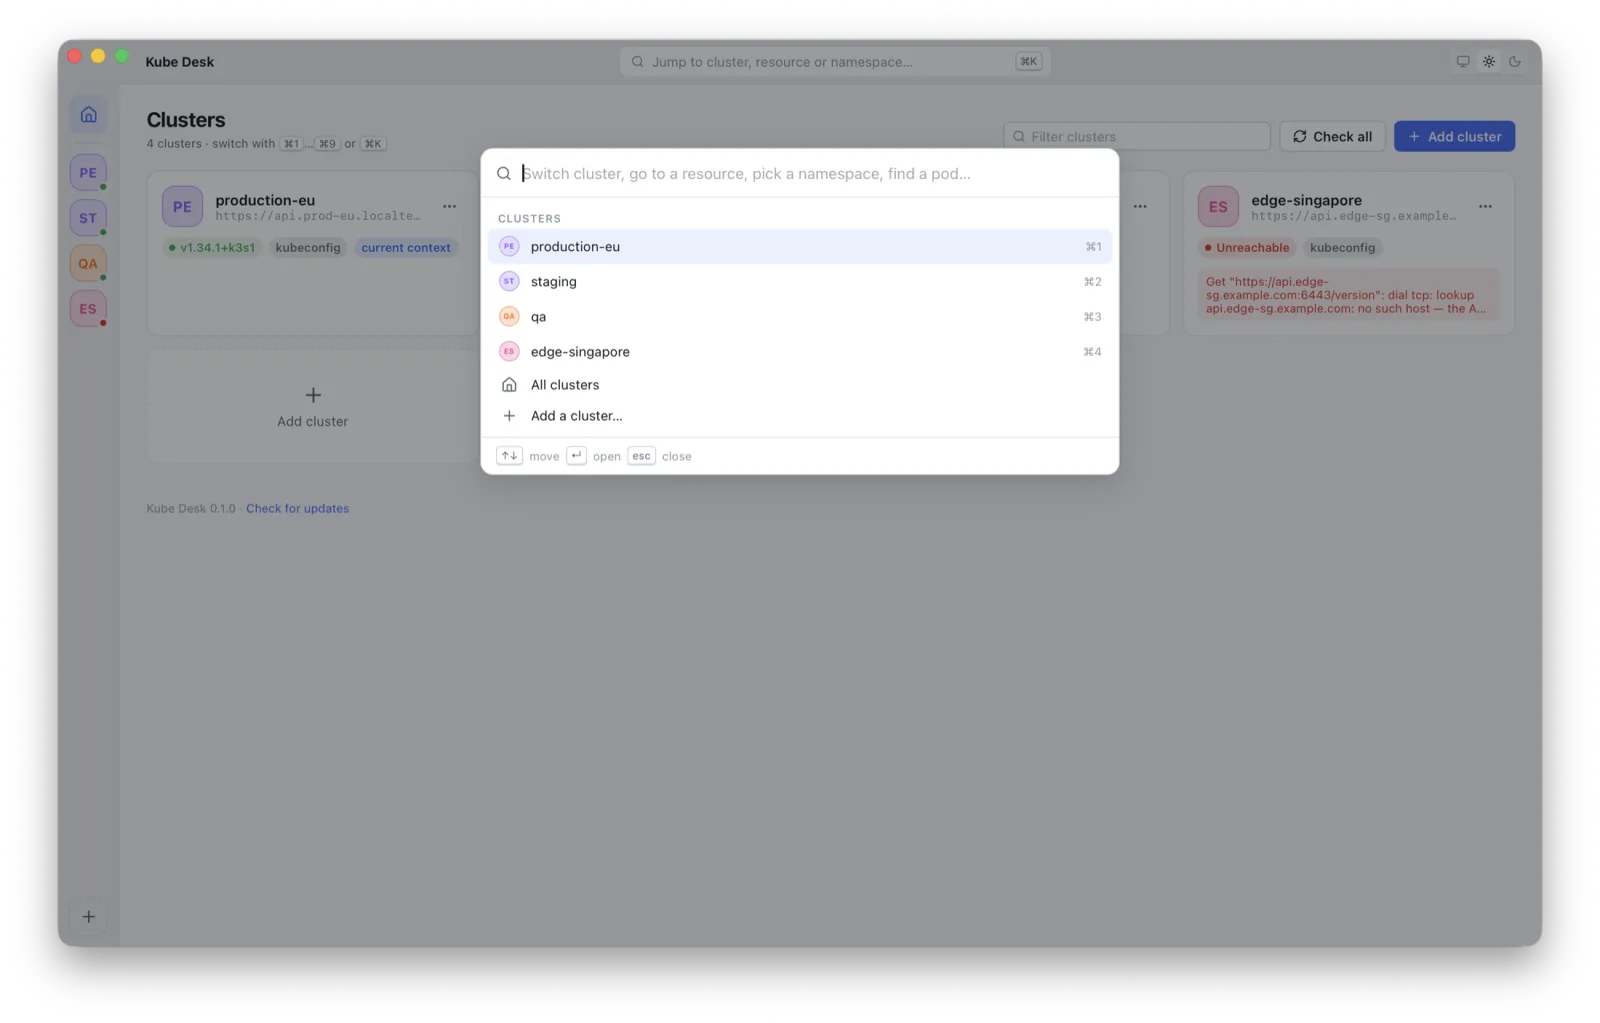The width and height of the screenshot is (1600, 1023).
Task: Click the kubeconfig tag on production-eu card
Action: (308, 247)
